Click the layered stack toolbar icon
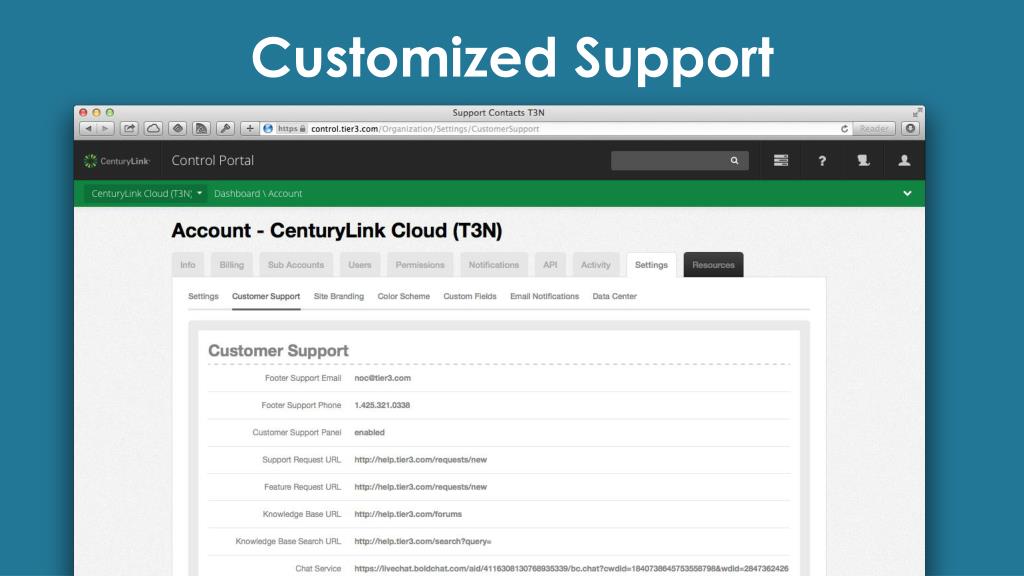Image resolution: width=1024 pixels, height=576 pixels. point(178,129)
